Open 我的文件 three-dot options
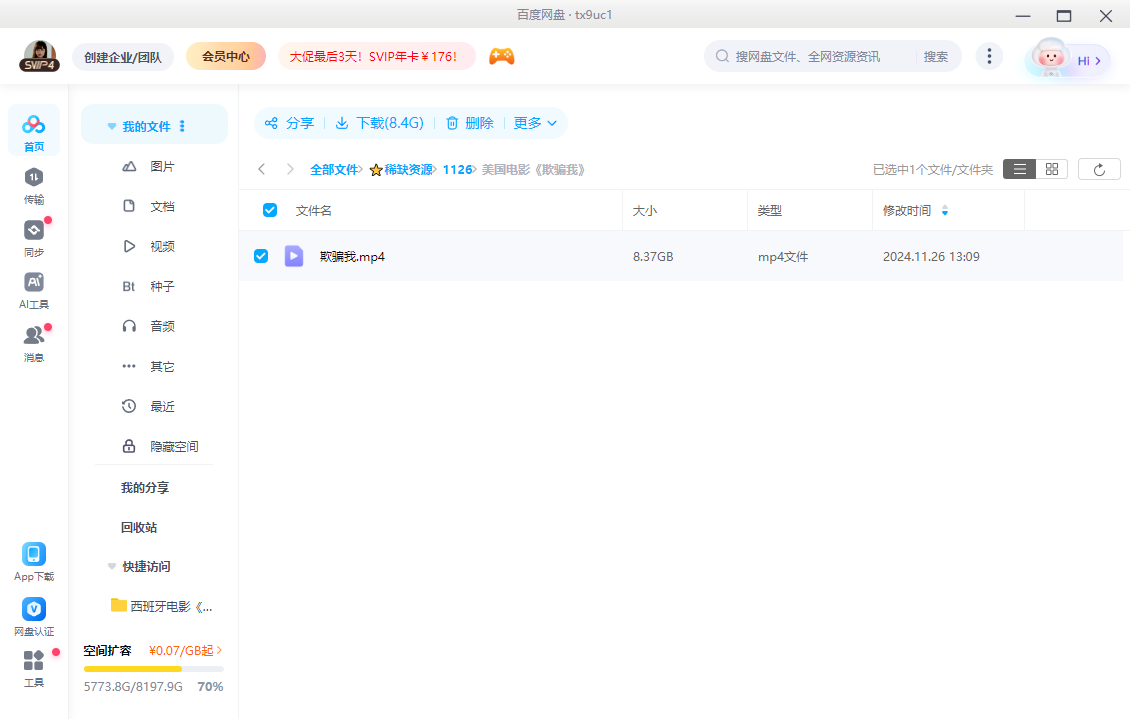Screen dimensions: 1130x719 pos(182,126)
